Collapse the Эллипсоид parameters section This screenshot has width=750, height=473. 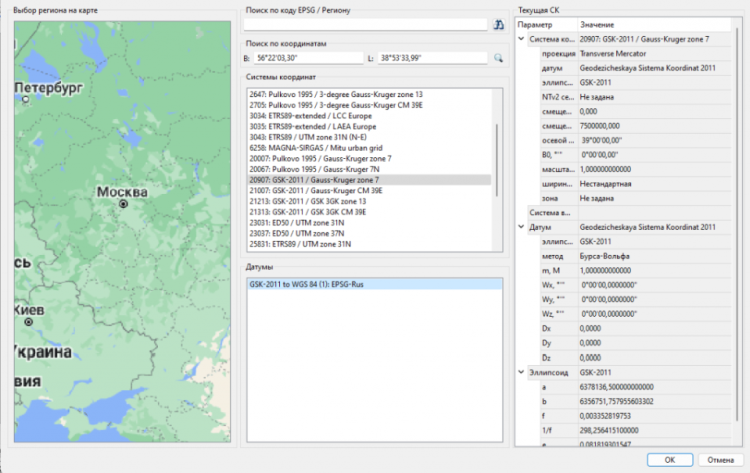point(521,372)
